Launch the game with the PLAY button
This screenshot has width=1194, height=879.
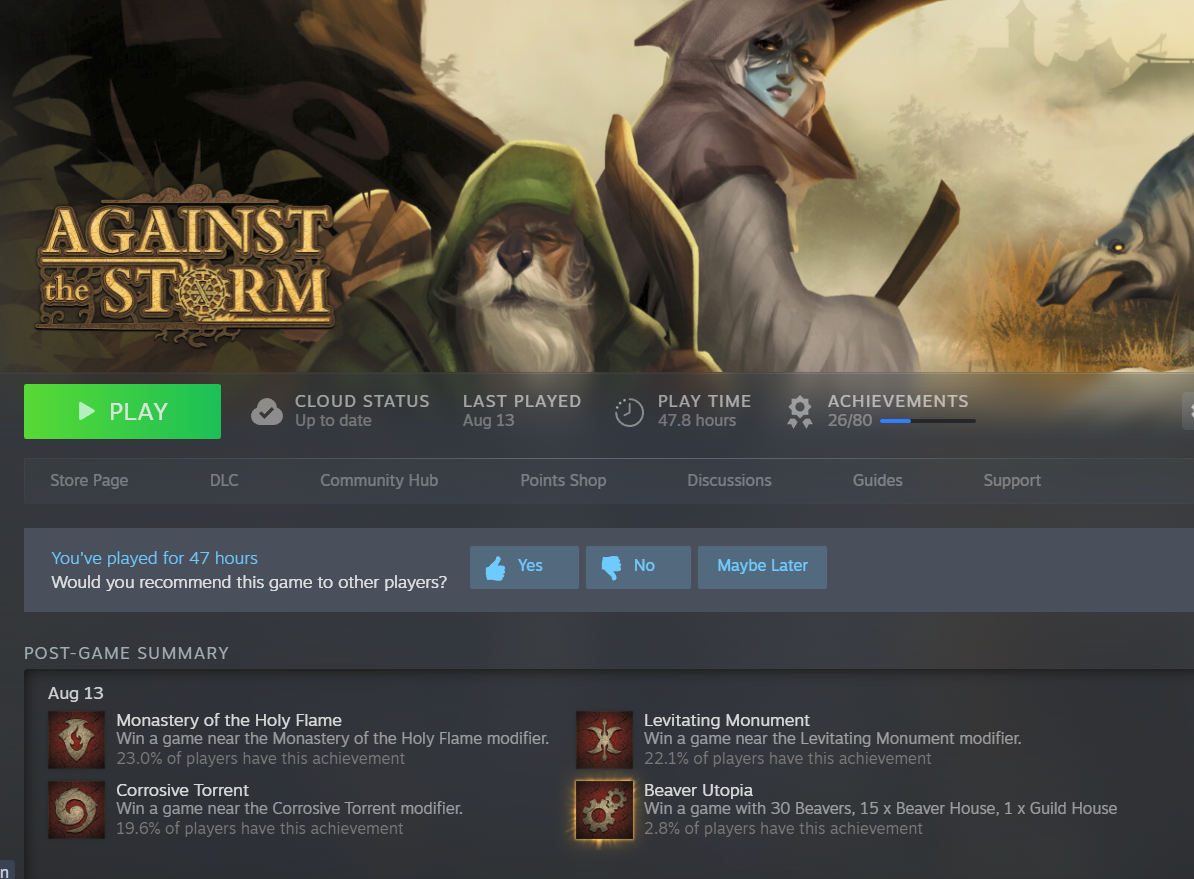[123, 411]
